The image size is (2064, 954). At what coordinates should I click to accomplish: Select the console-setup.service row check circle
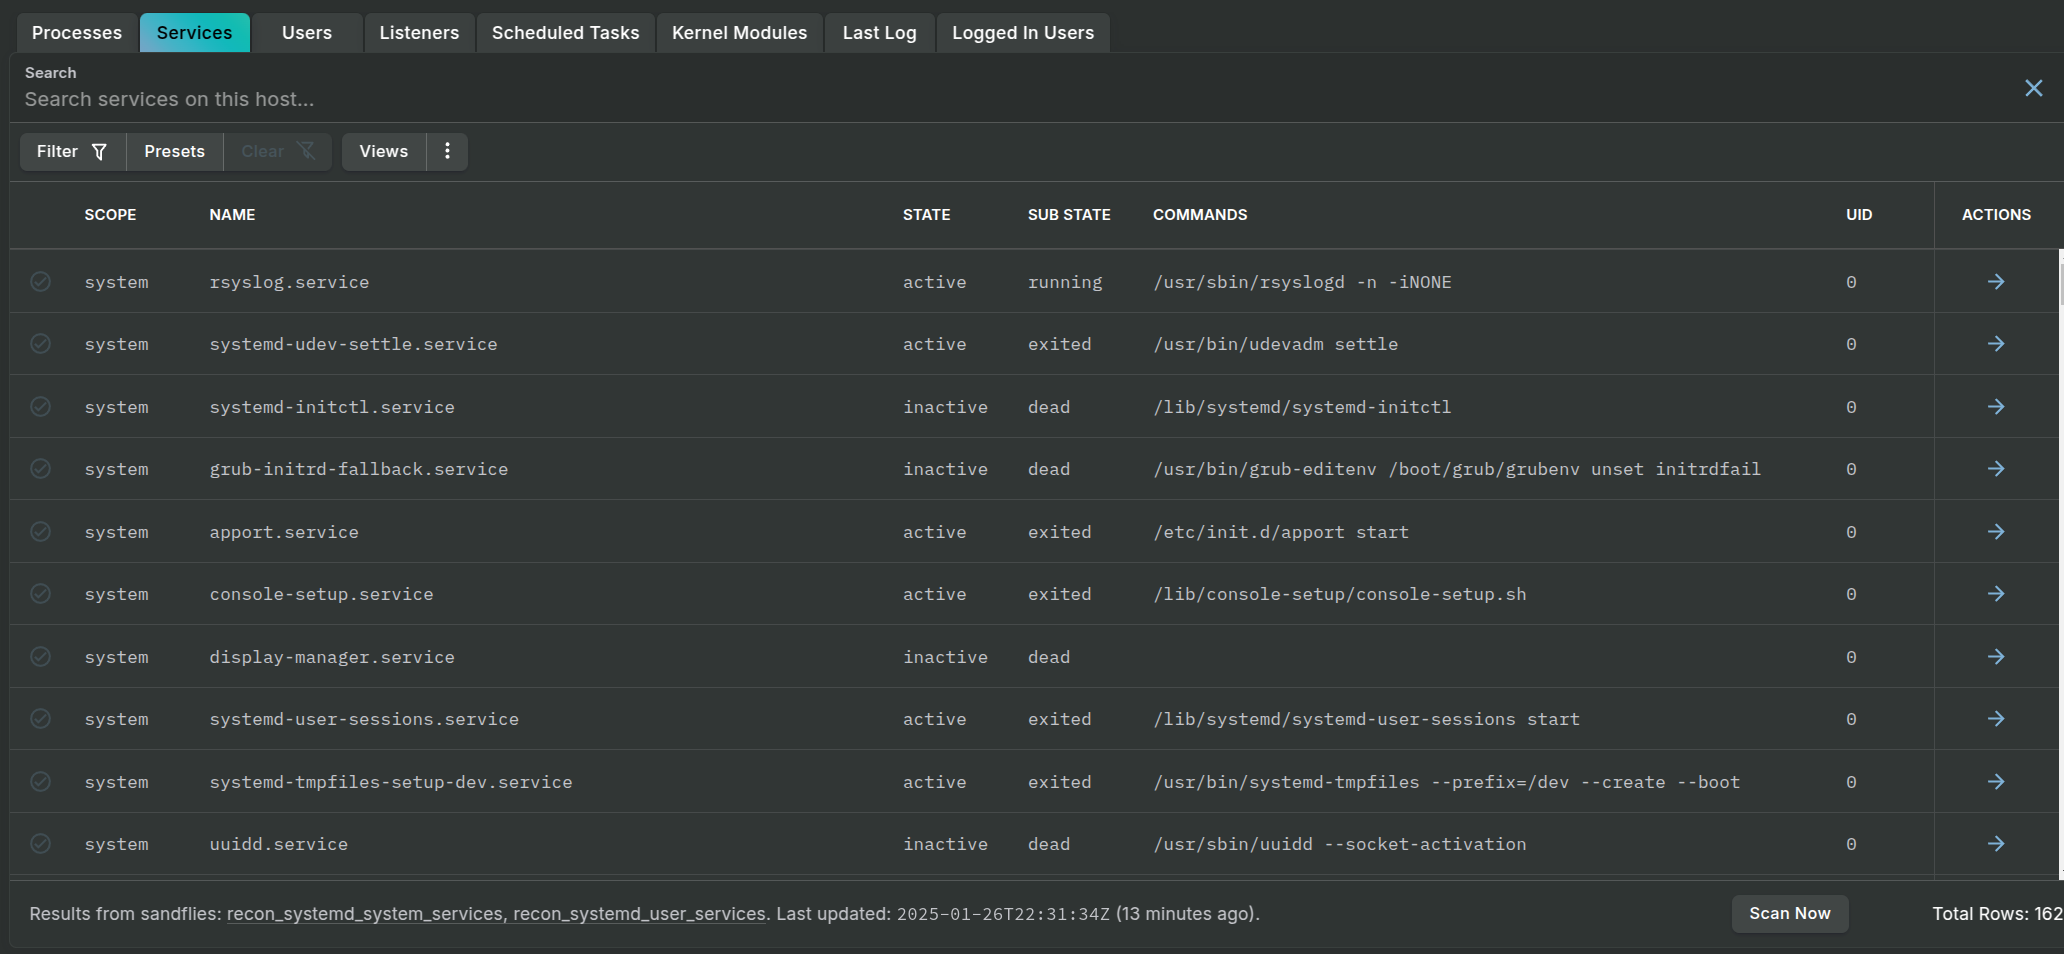pyautogui.click(x=40, y=594)
